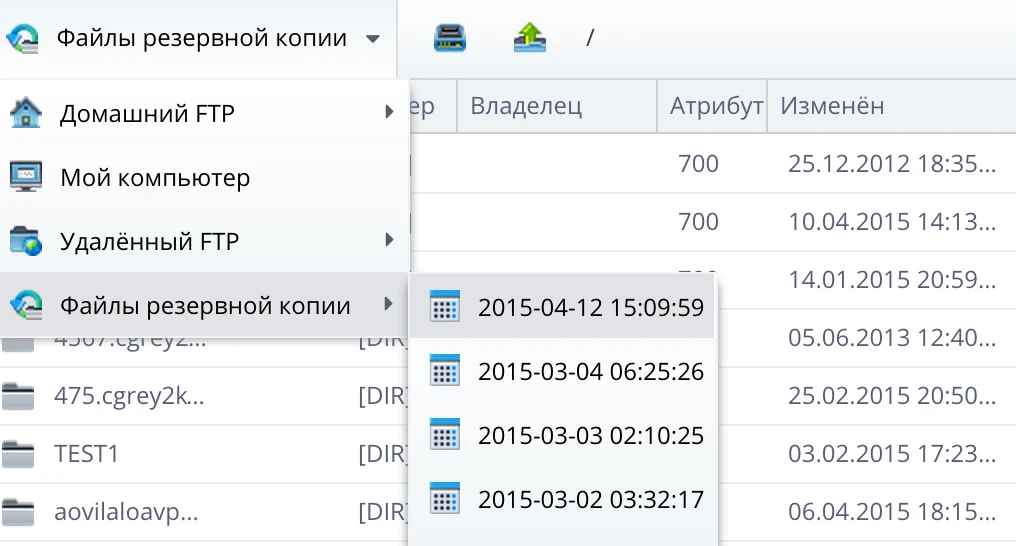1016x546 pixels.
Task: Click folder icon next to aovilaloavp...
Action: coord(17,512)
